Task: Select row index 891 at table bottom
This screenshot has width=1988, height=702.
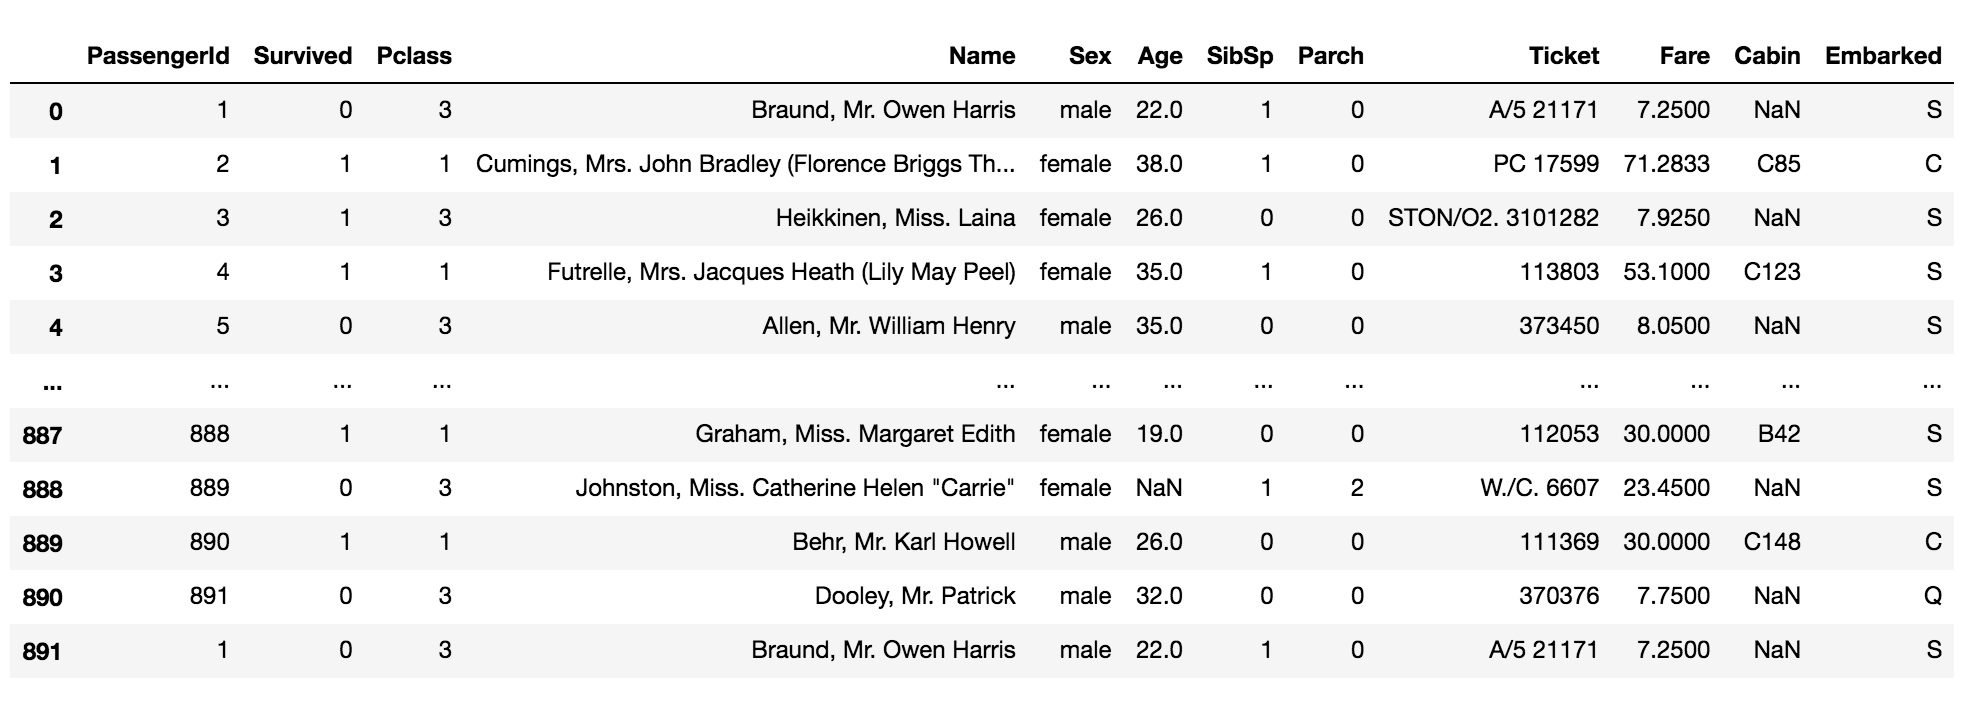Action: [x=42, y=651]
